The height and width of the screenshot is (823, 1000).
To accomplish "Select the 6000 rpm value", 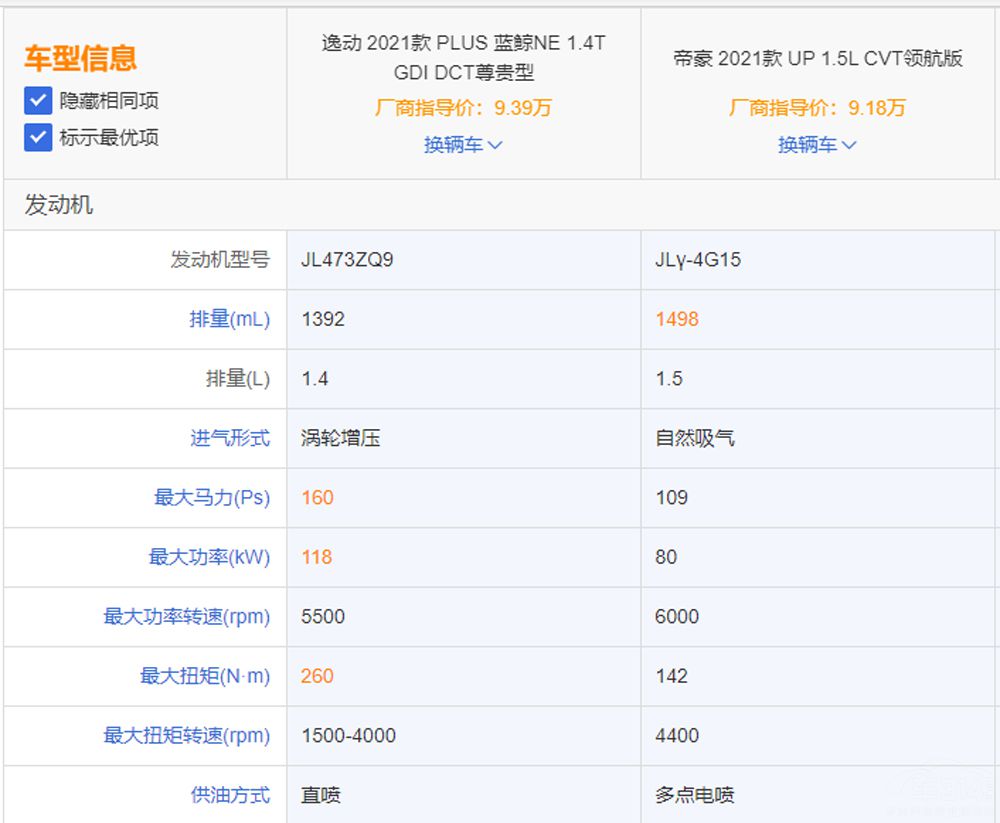I will [677, 616].
